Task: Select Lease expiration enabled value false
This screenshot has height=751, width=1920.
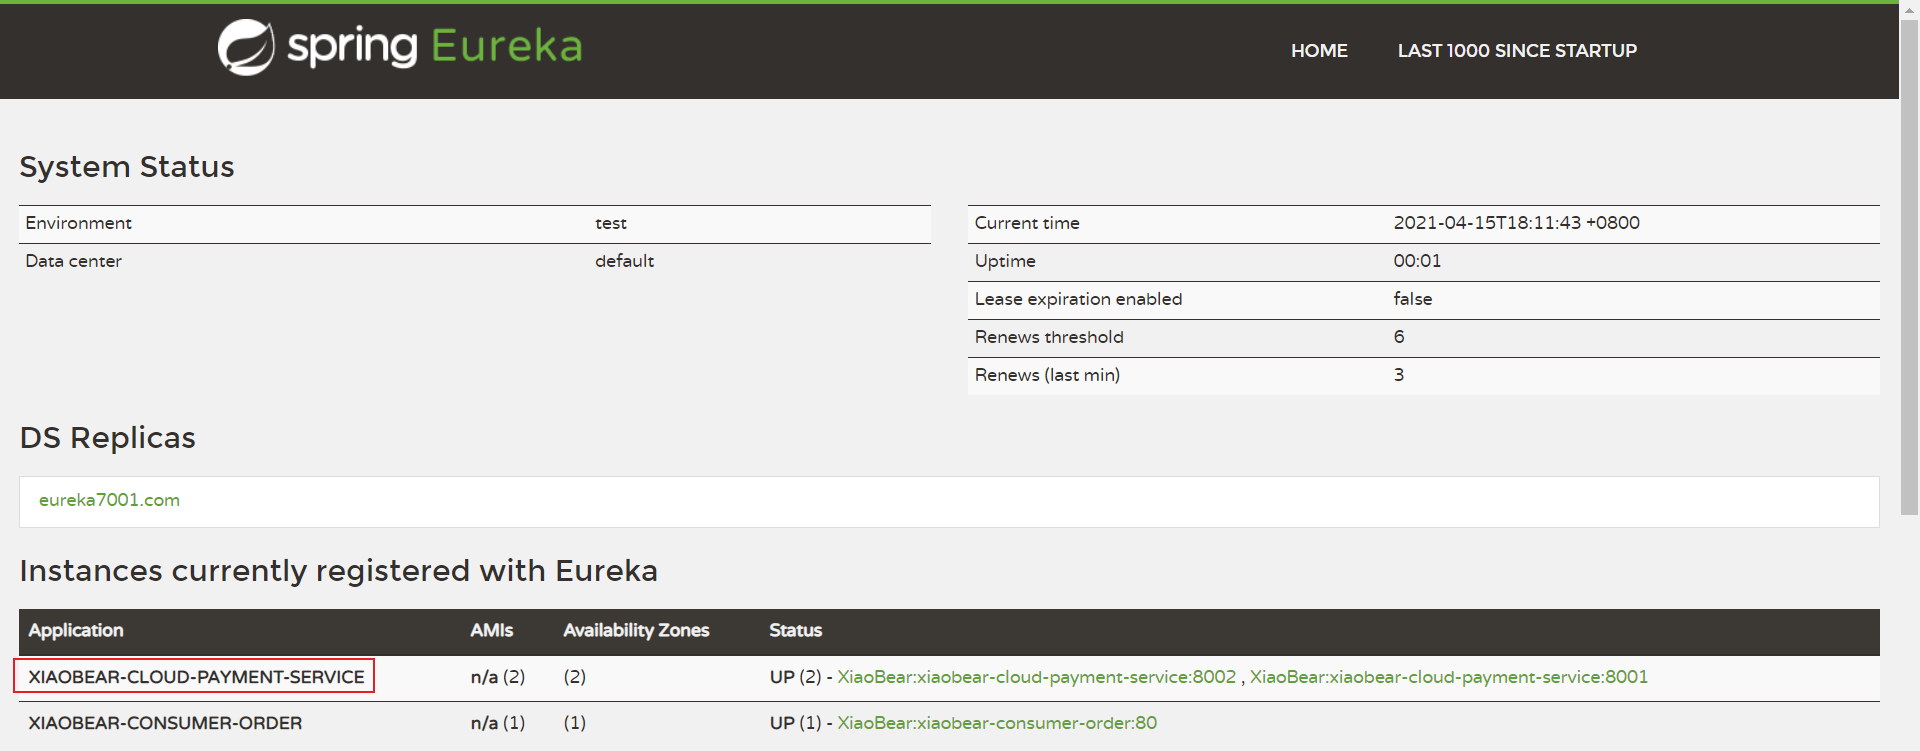Action: (x=1413, y=299)
